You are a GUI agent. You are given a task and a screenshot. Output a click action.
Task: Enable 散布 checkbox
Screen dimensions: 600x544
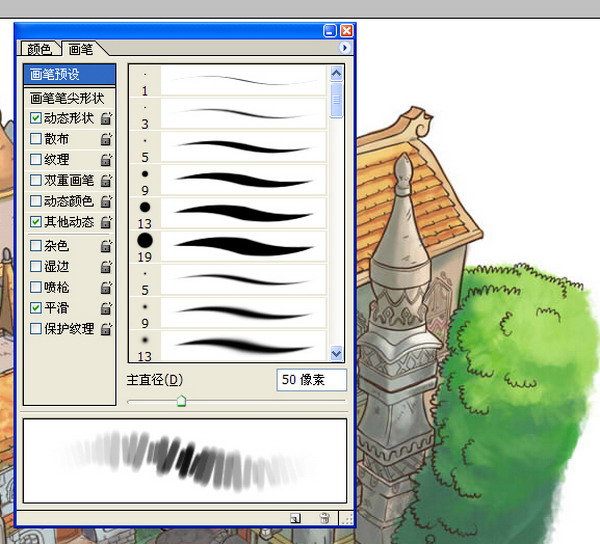point(36,138)
